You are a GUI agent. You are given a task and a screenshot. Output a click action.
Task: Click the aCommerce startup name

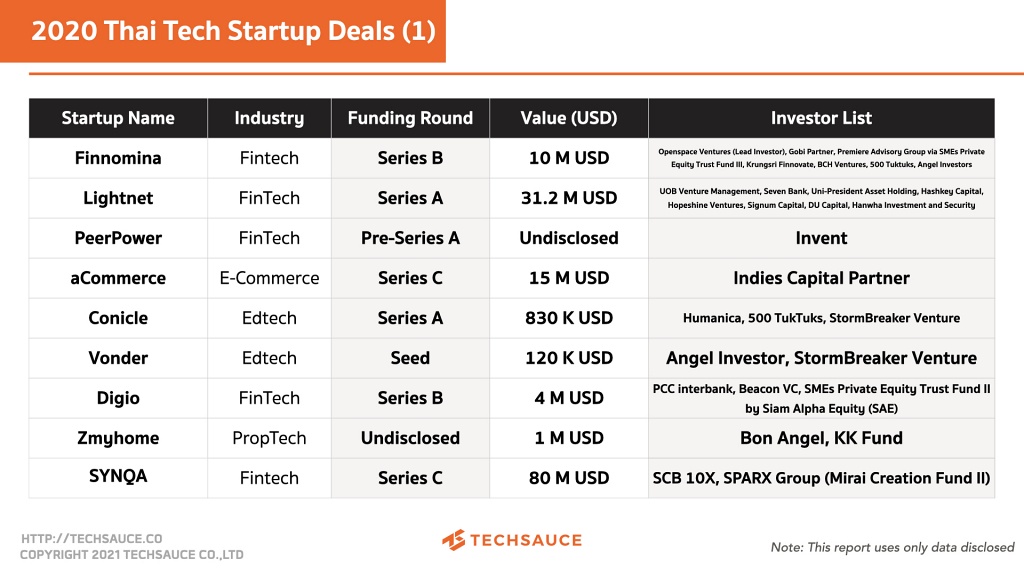tap(118, 278)
